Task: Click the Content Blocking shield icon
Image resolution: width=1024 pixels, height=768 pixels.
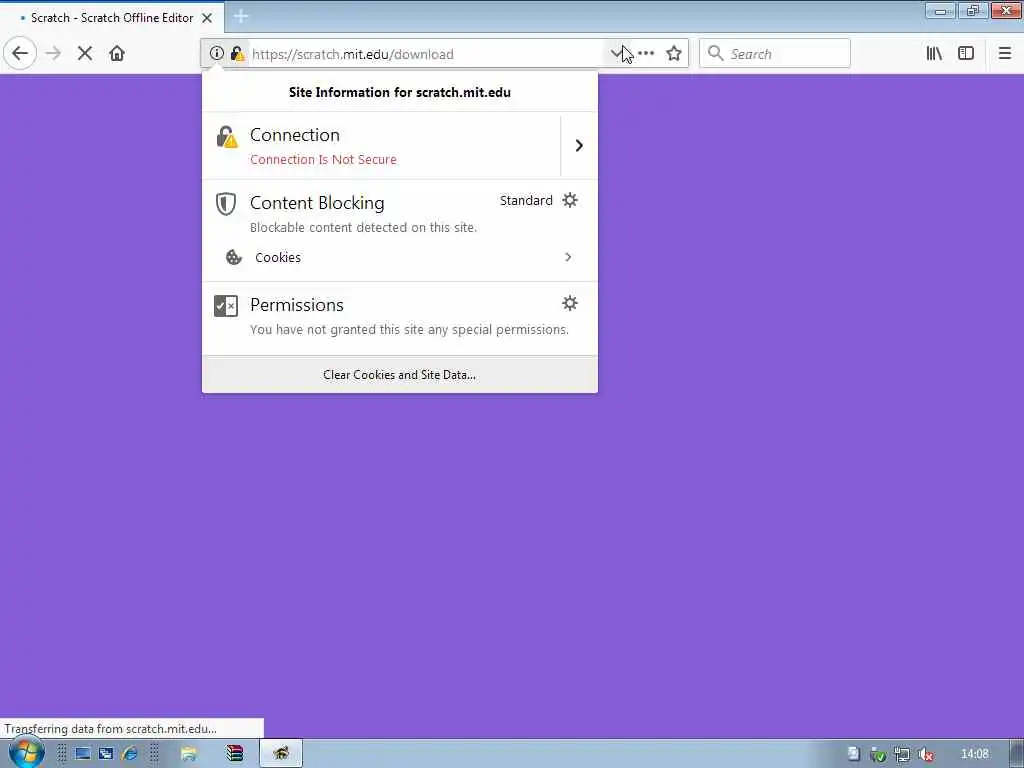Action: coord(226,204)
